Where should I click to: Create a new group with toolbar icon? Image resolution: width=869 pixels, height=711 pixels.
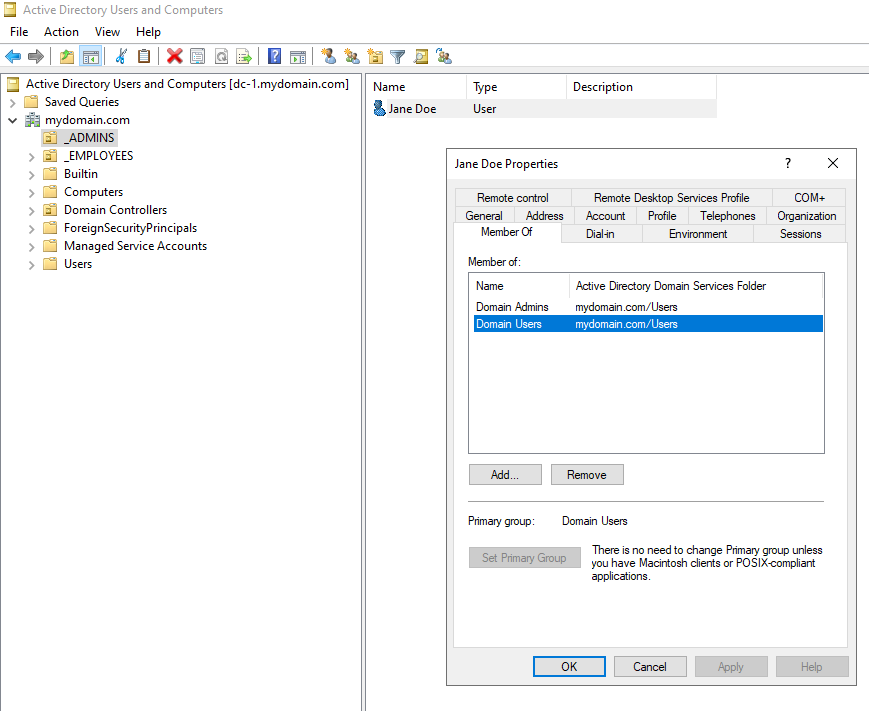click(x=352, y=56)
